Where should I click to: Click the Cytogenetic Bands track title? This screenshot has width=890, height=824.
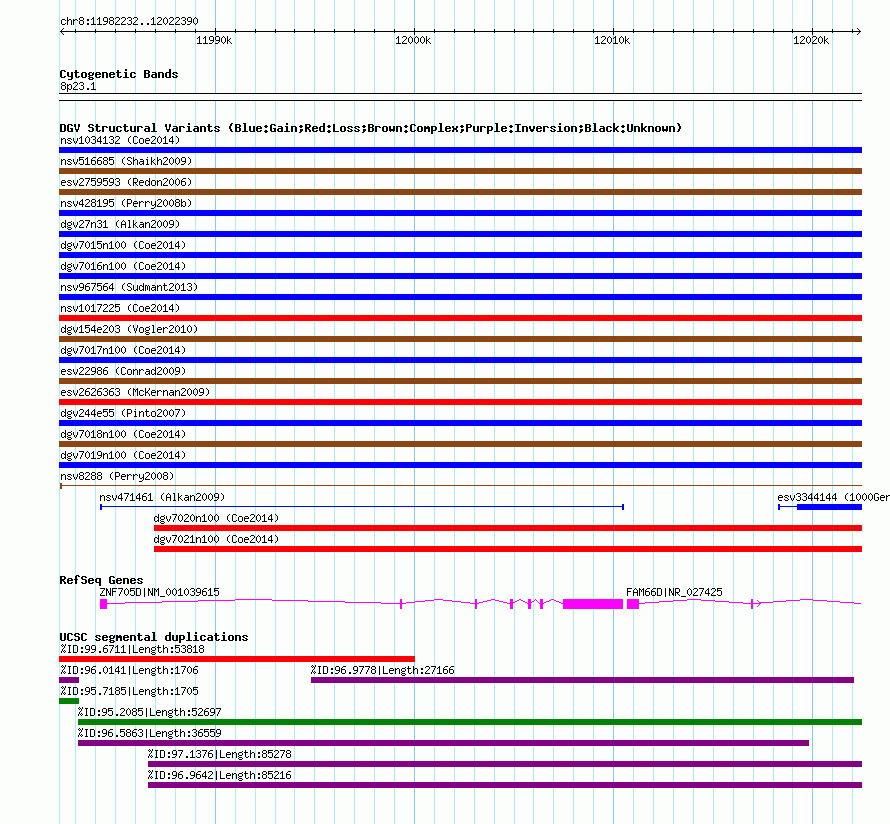119,74
